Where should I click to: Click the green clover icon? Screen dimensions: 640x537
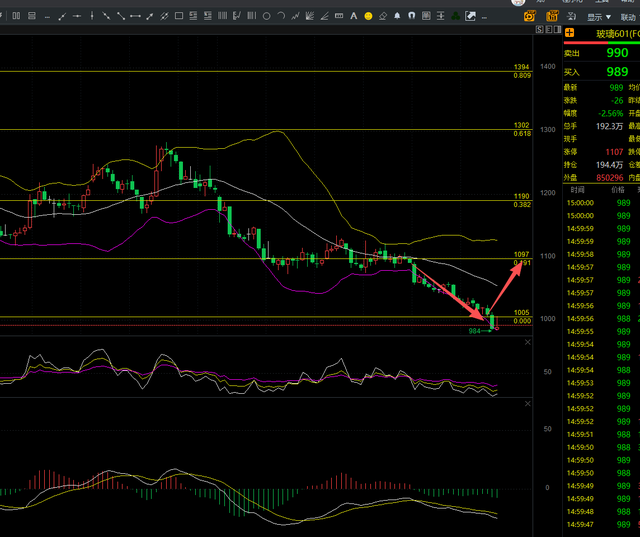[x=455, y=16]
